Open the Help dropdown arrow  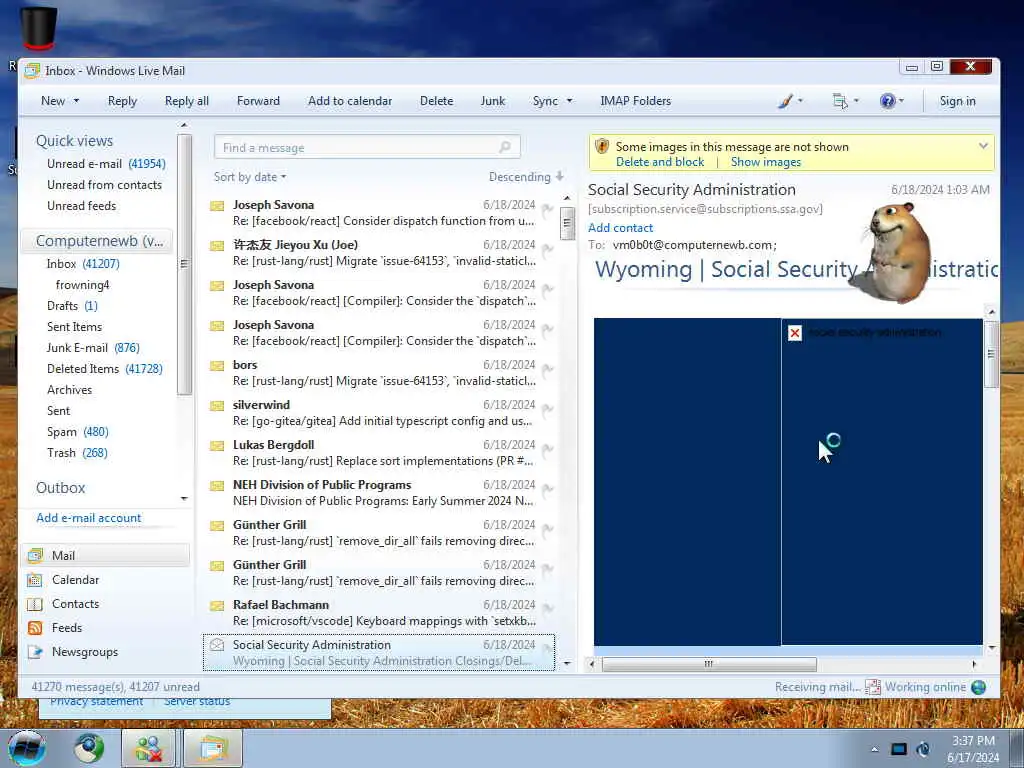coord(901,101)
